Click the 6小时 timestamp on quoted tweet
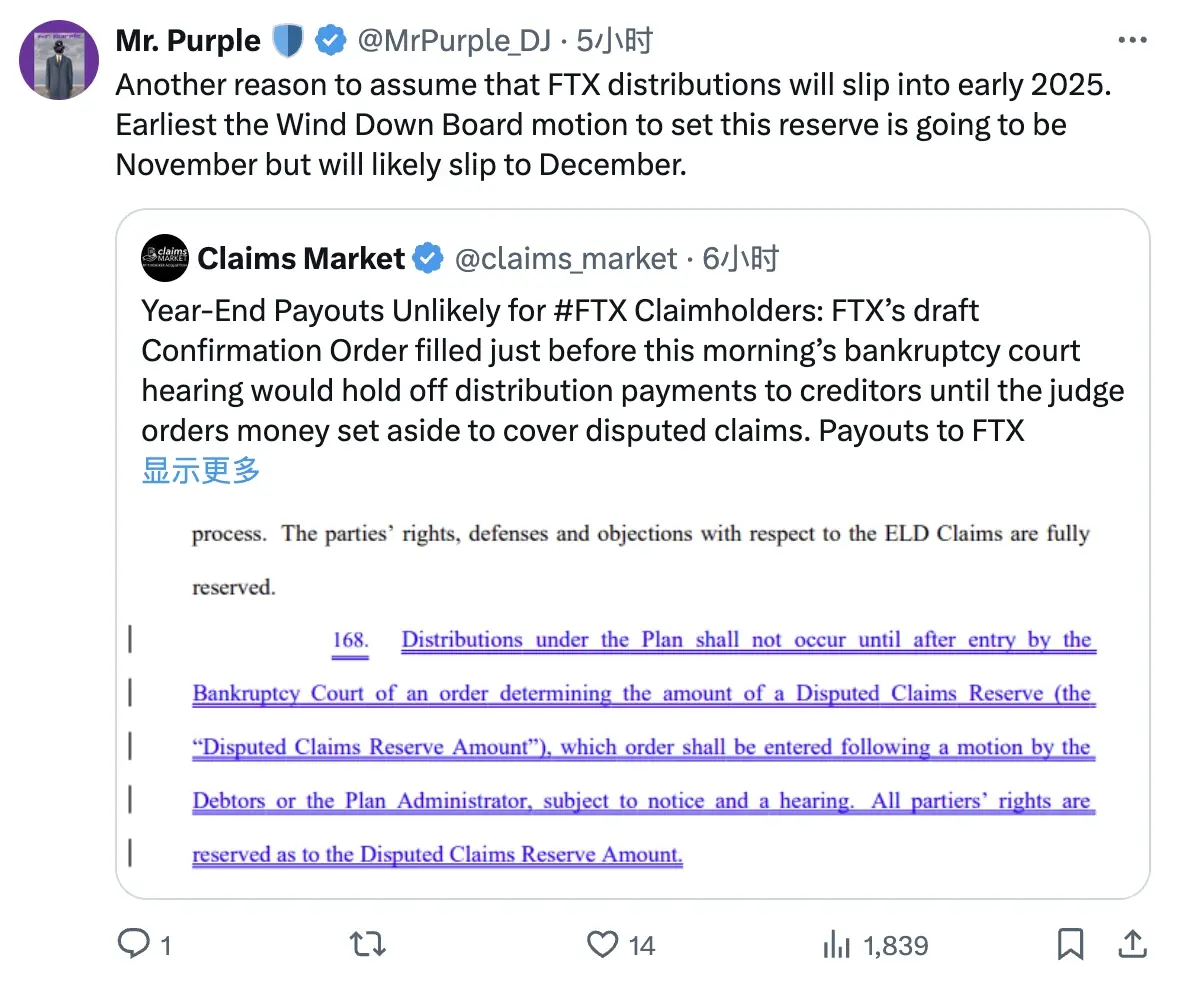Screen dimensions: 1180x986 click(x=741, y=257)
